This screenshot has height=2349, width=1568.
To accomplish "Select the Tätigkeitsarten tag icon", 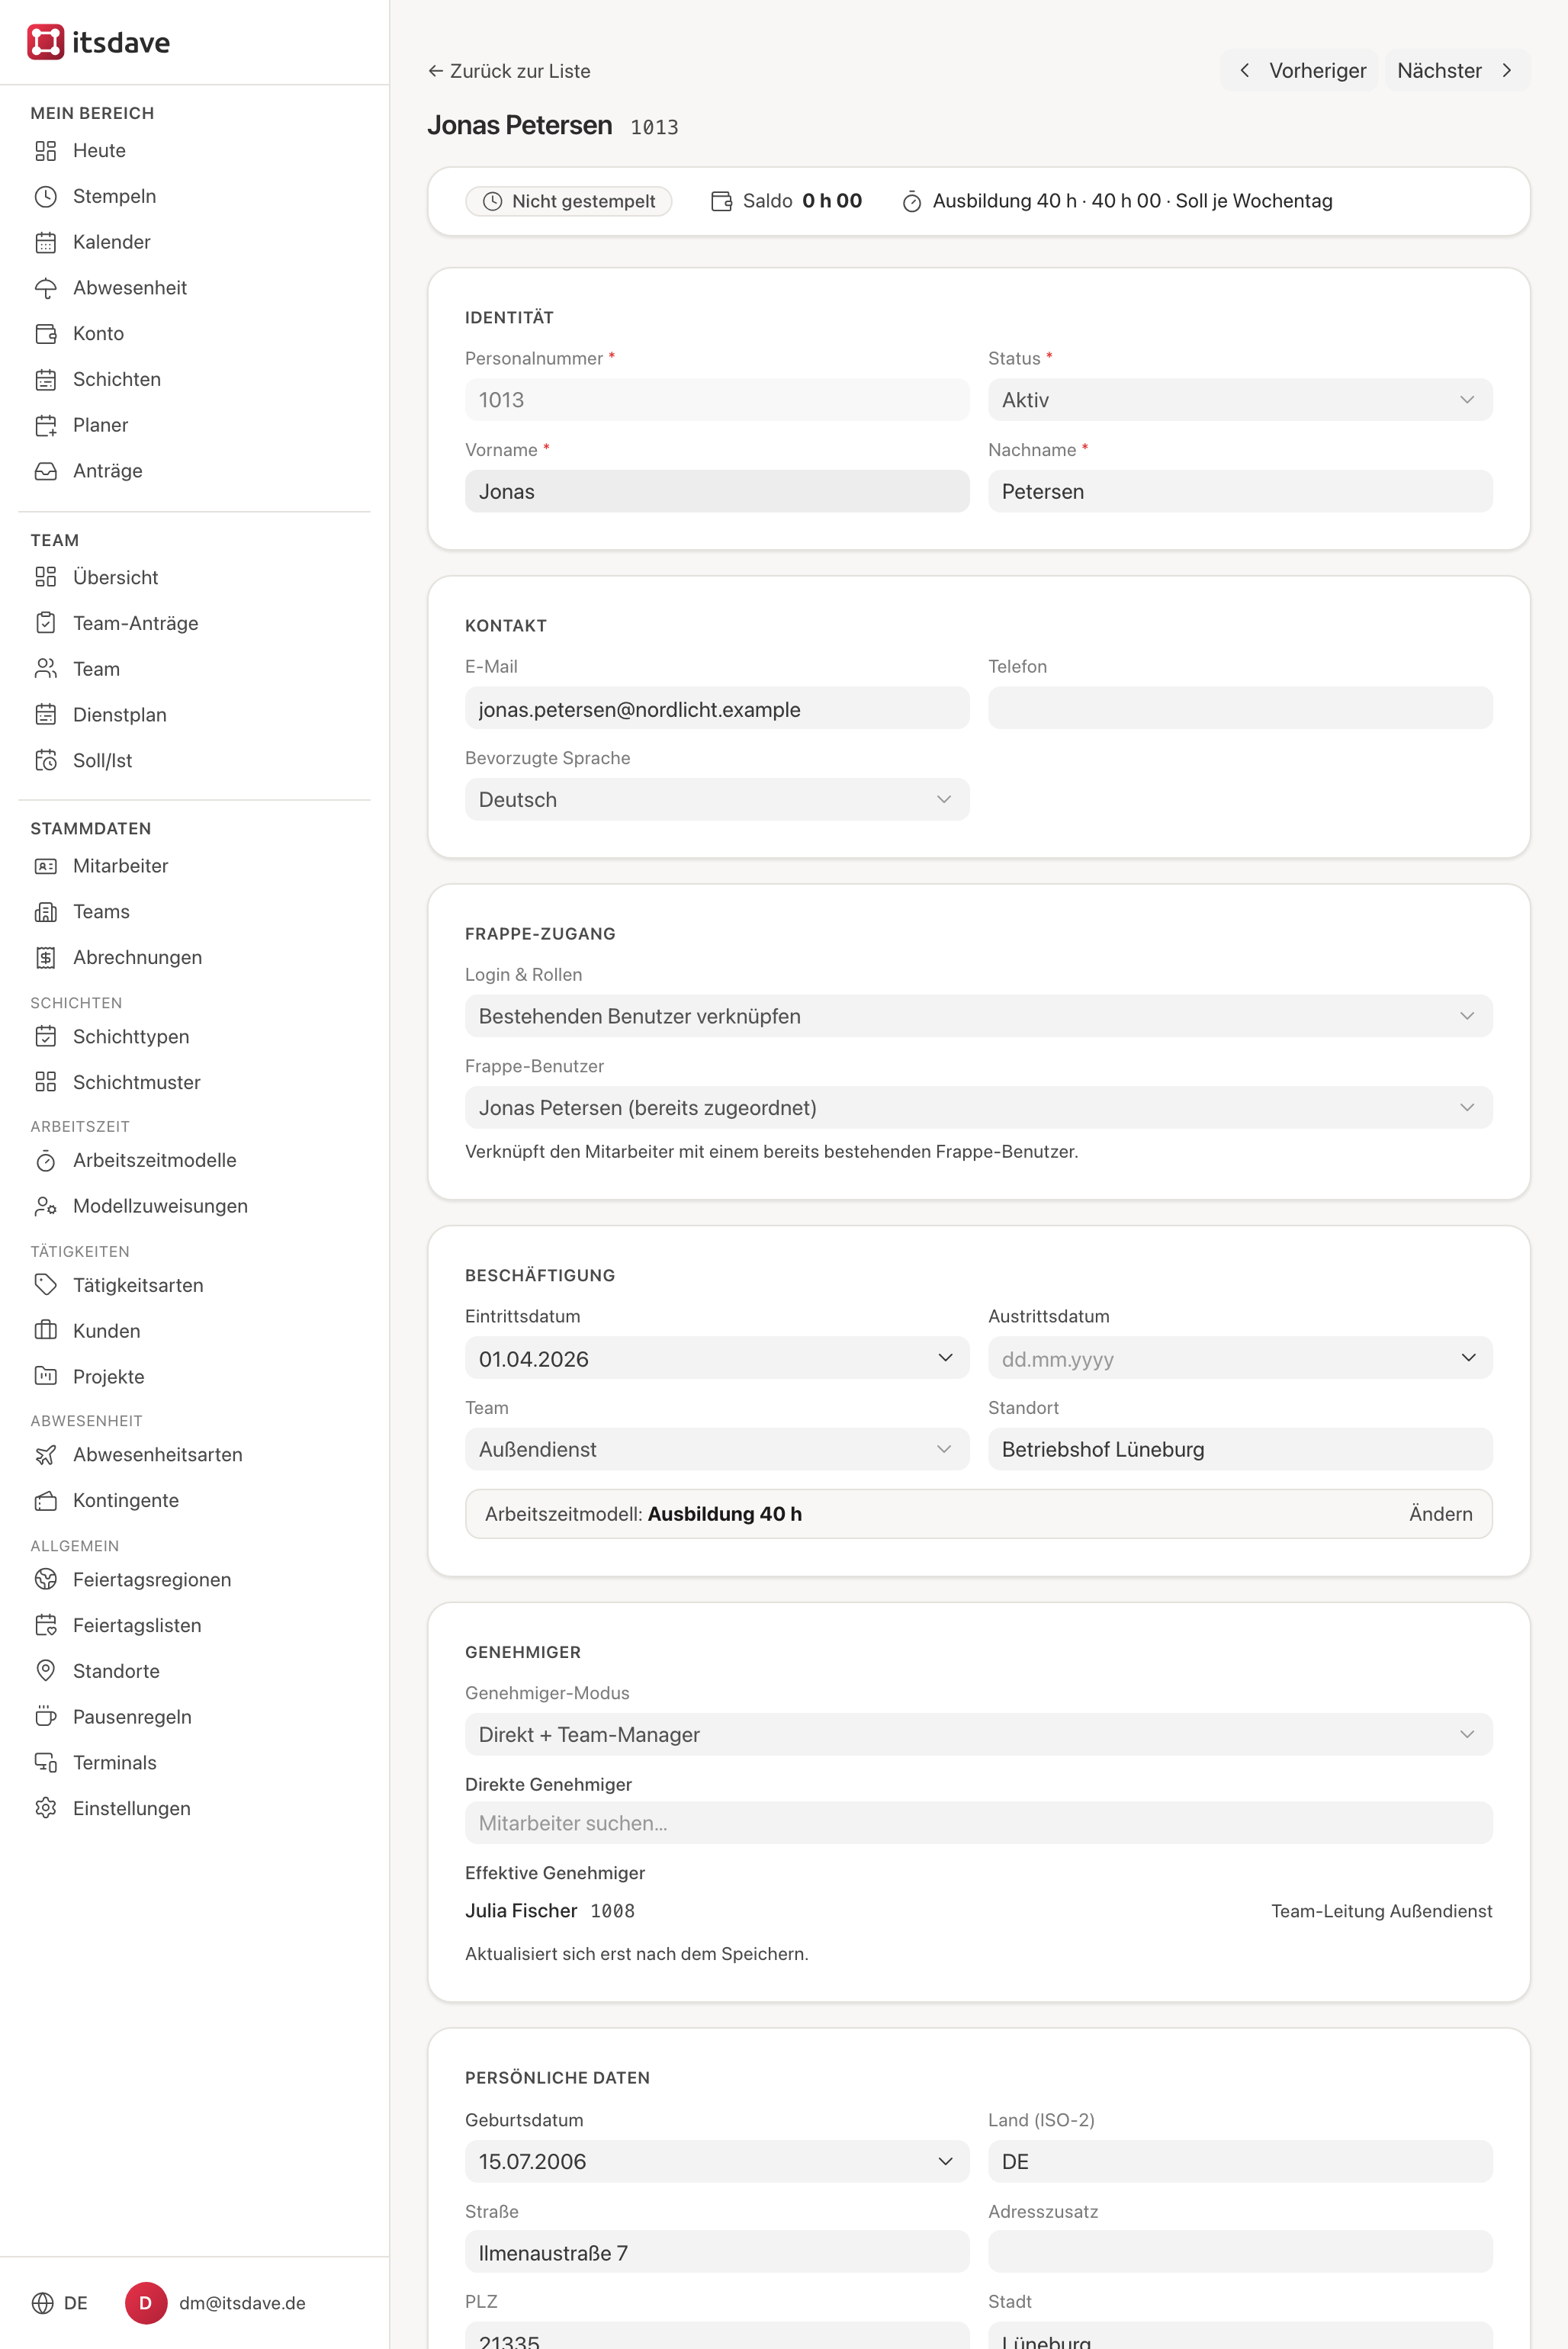I will pos(46,1284).
